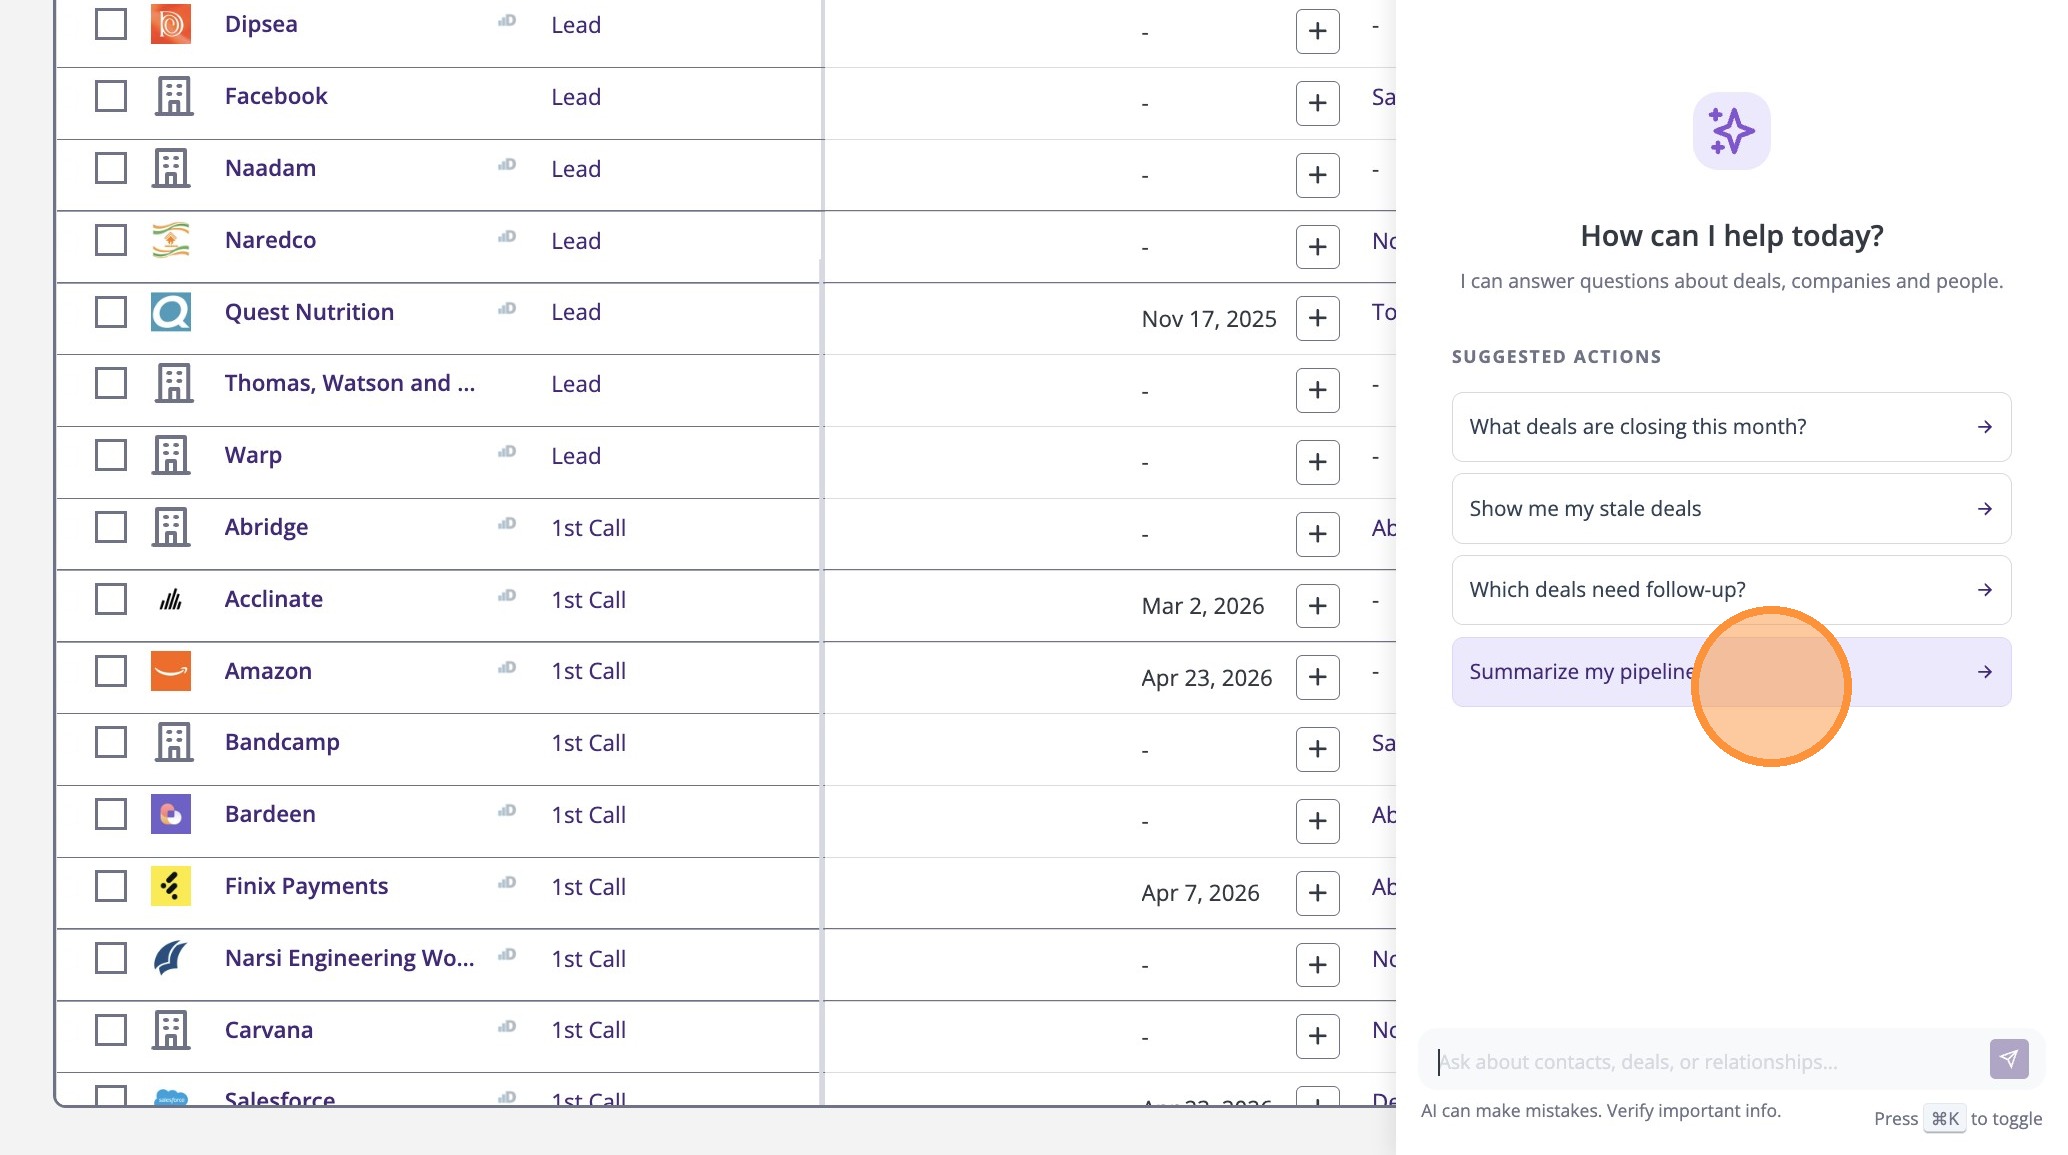This screenshot has width=2068, height=1155.
Task: Tick the checkbox for Naadam
Action: click(111, 168)
